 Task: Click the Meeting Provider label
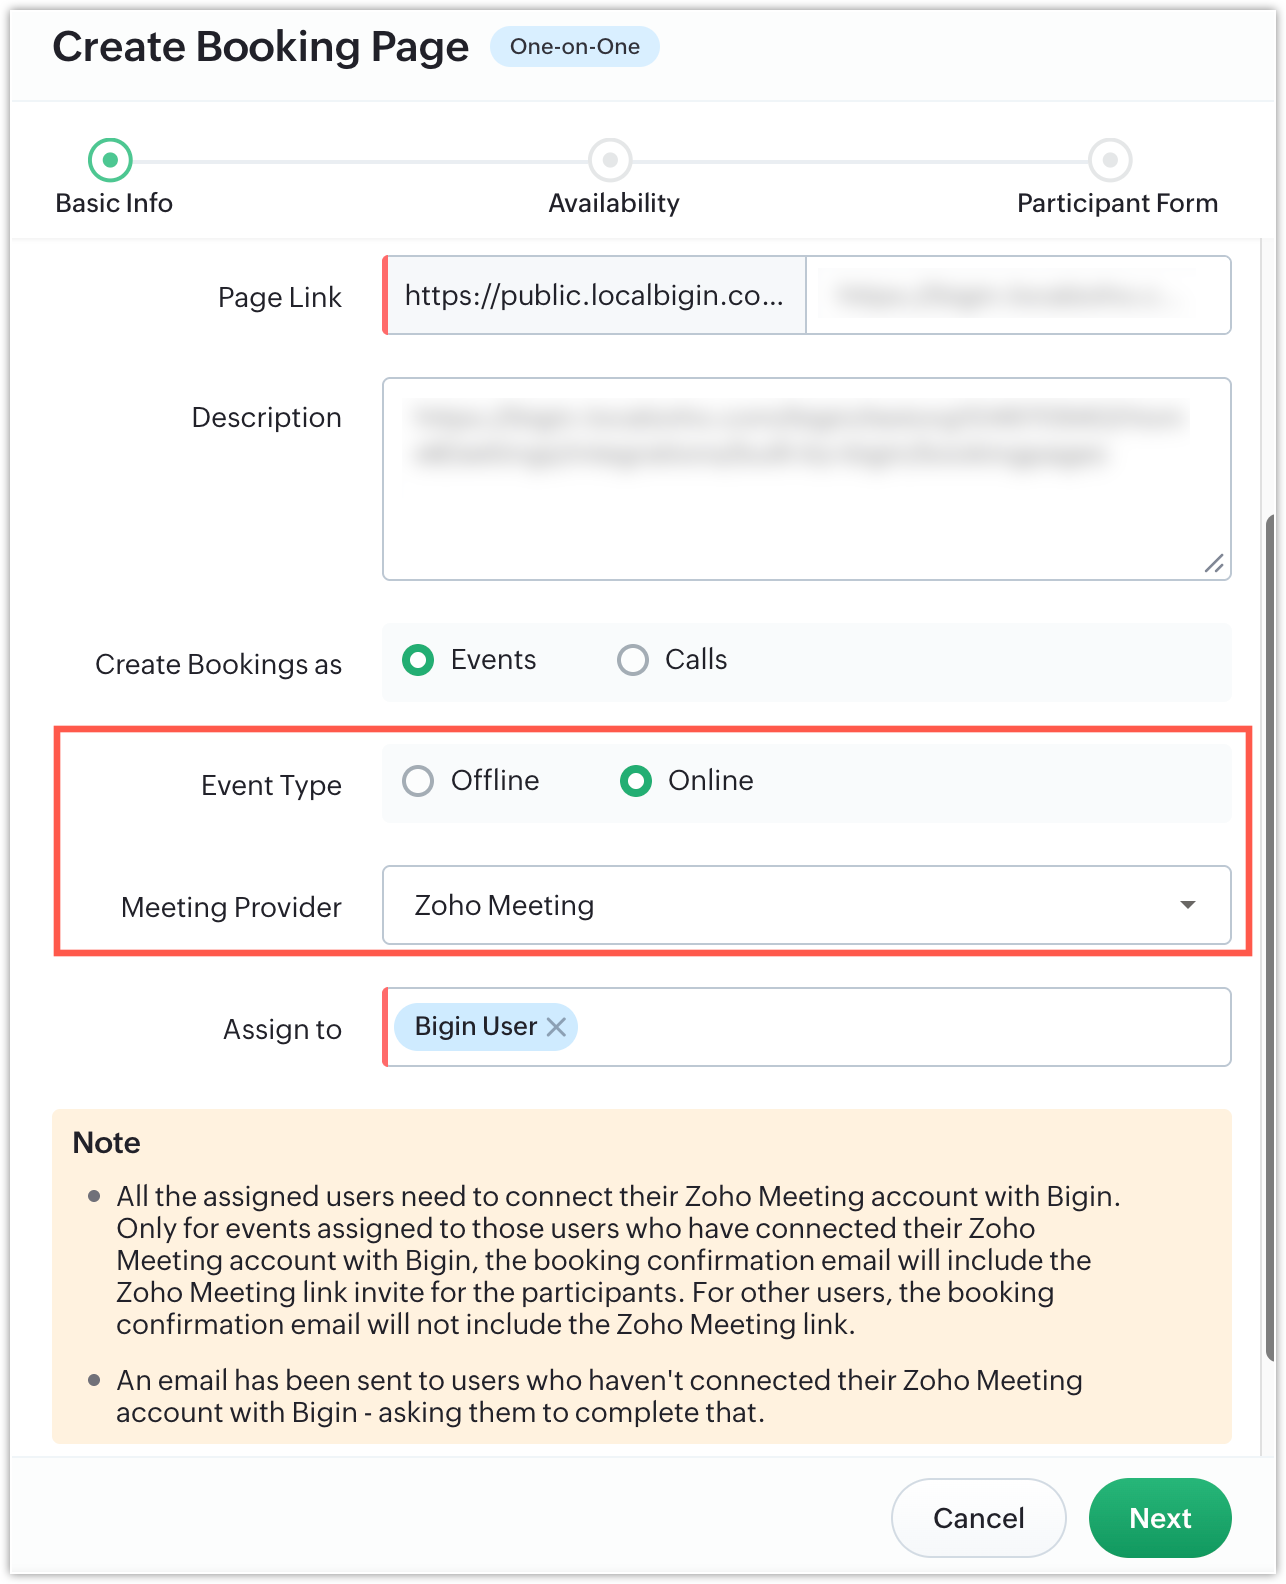point(231,907)
